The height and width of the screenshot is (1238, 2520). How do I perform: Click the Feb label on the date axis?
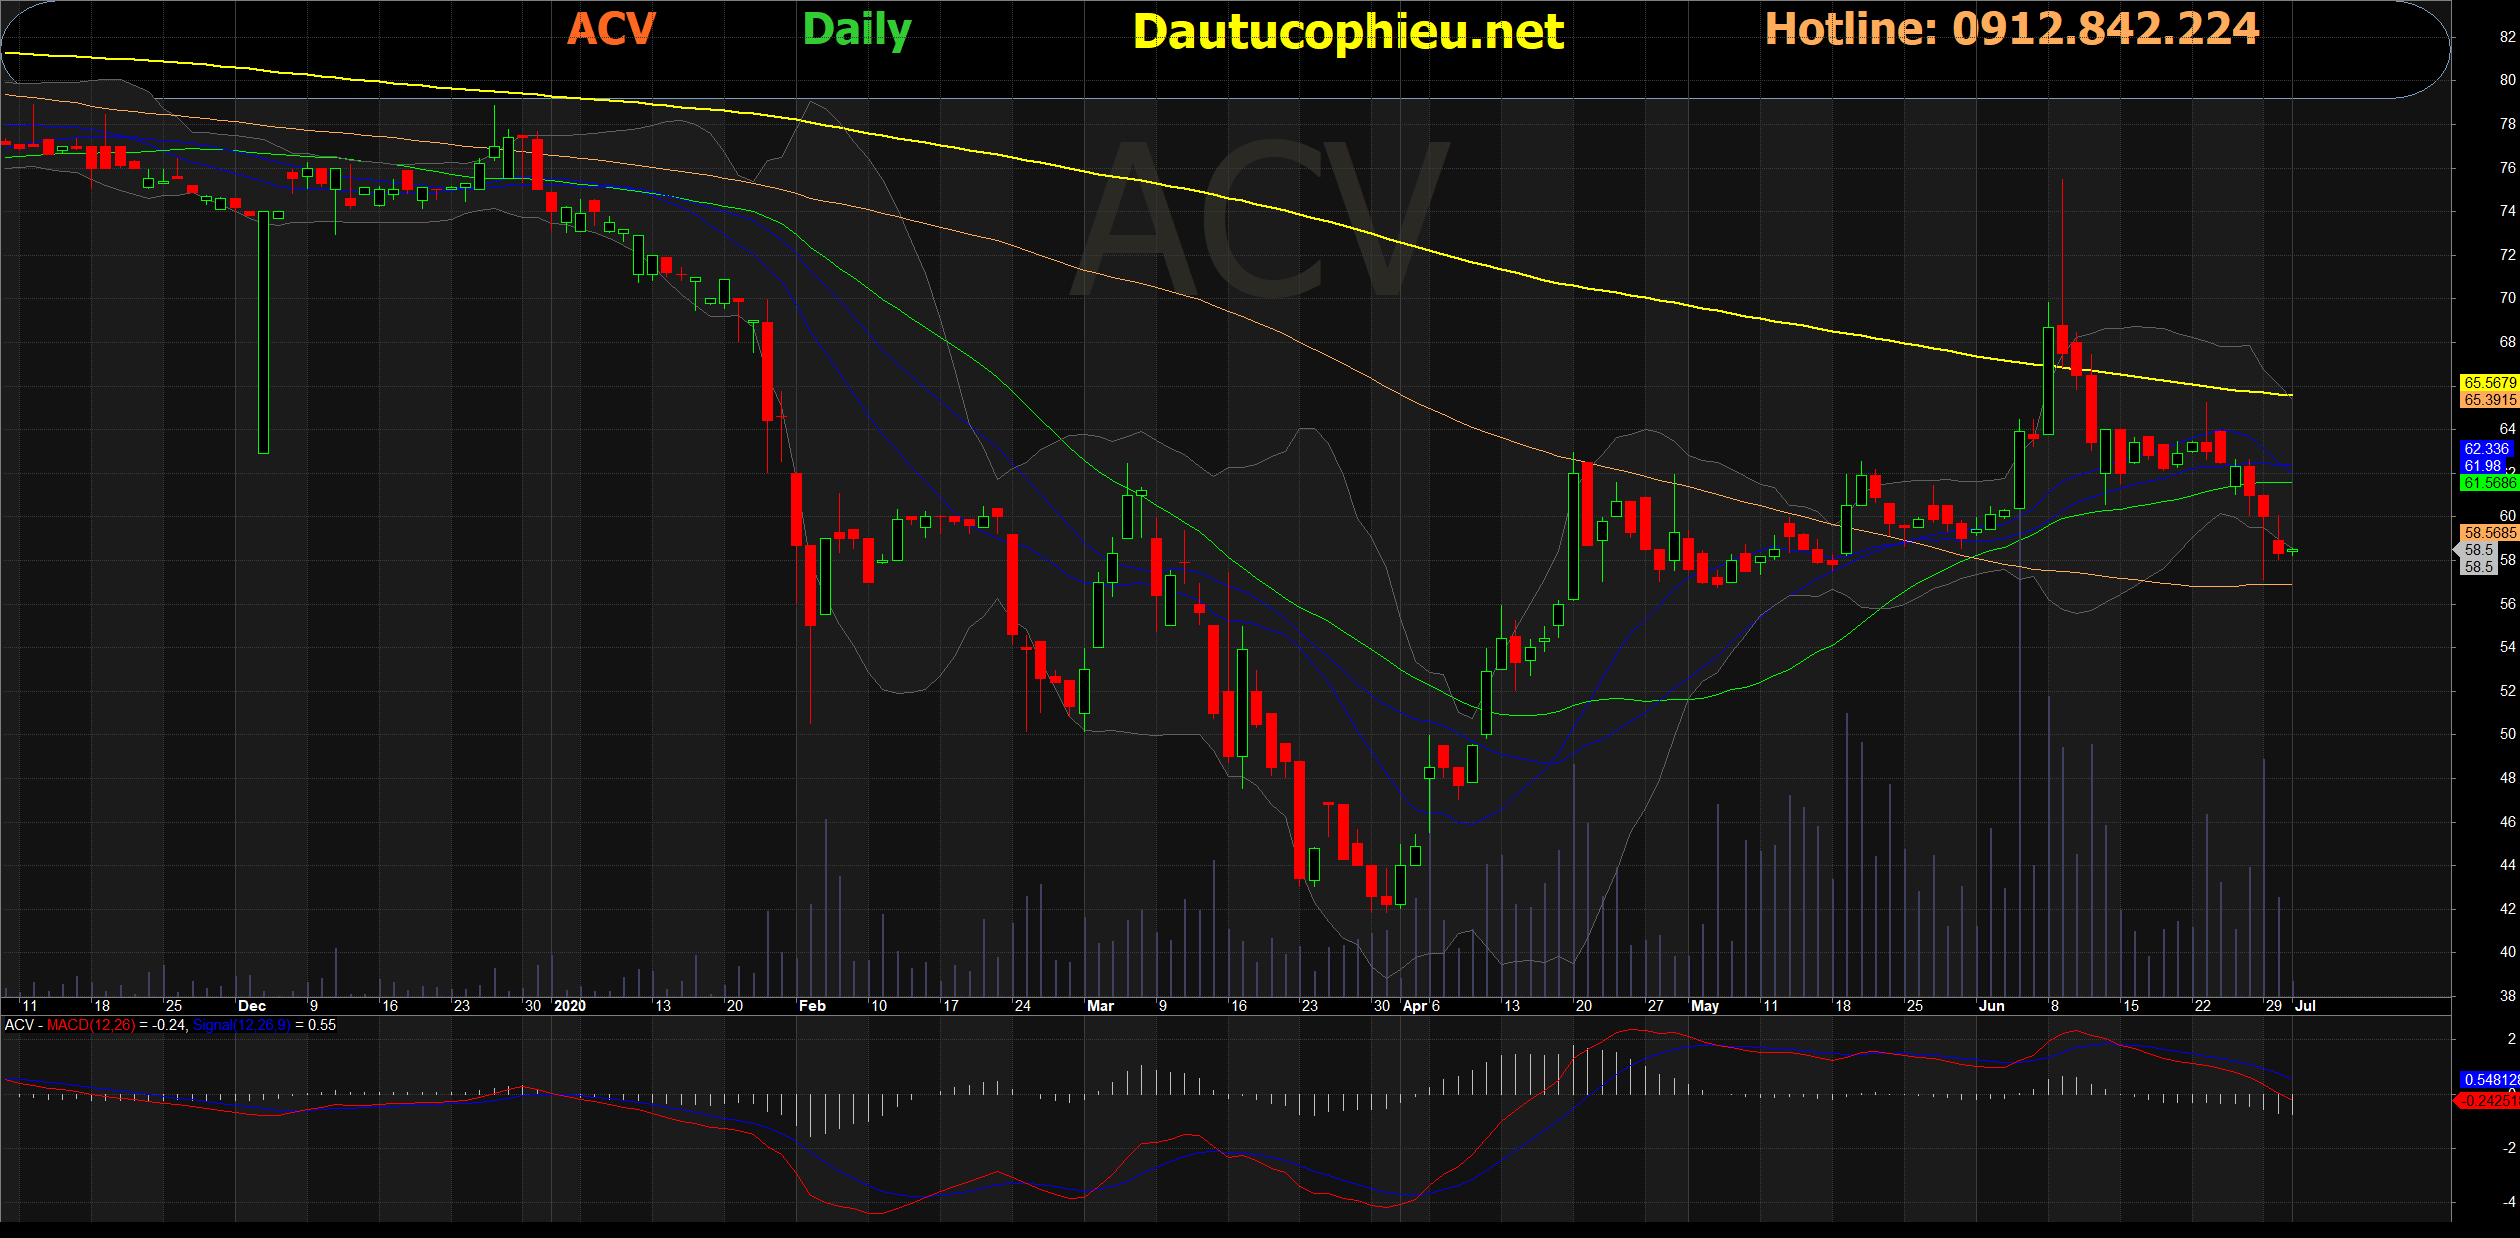pos(812,1006)
